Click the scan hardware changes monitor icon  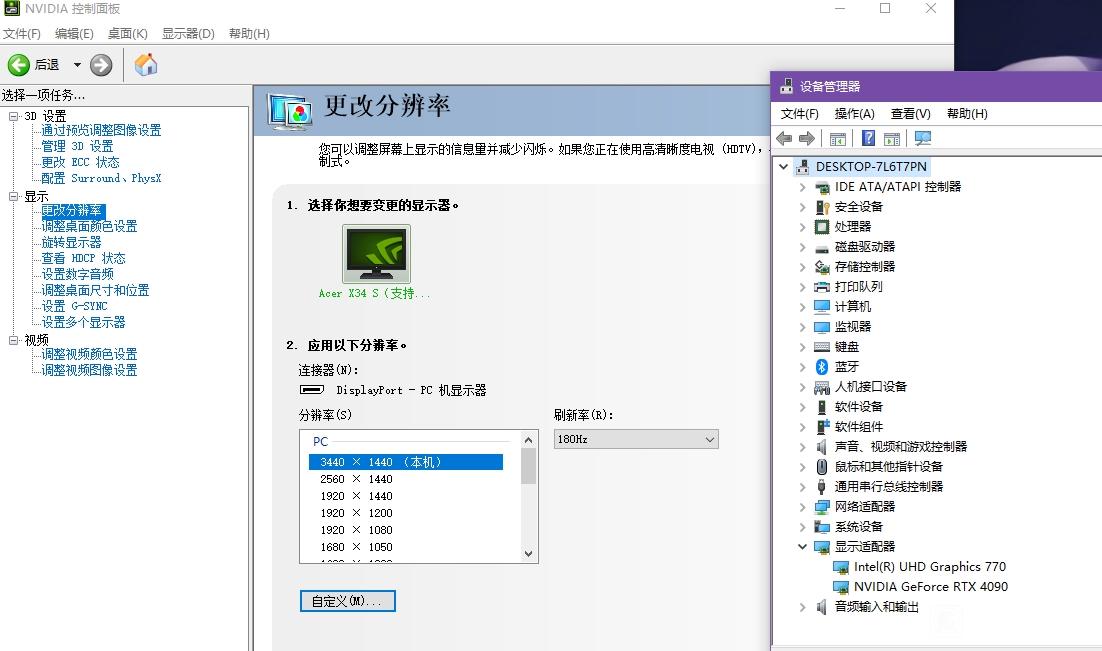click(923, 138)
